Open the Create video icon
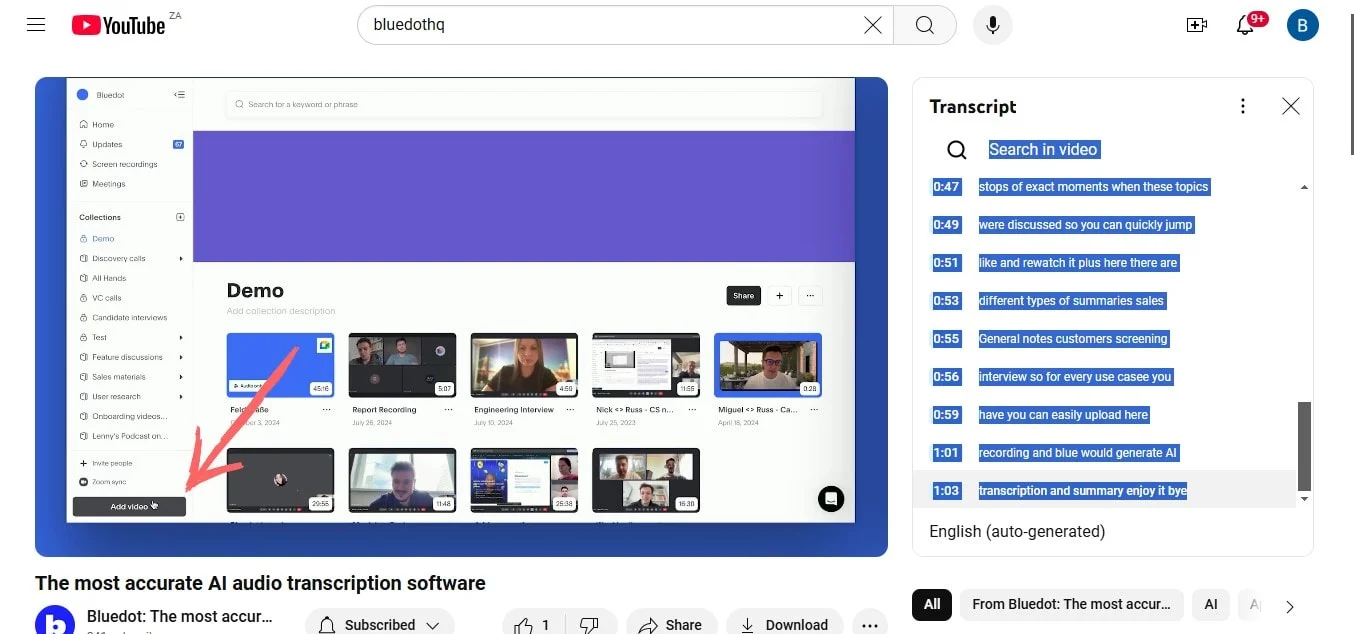 [1197, 25]
